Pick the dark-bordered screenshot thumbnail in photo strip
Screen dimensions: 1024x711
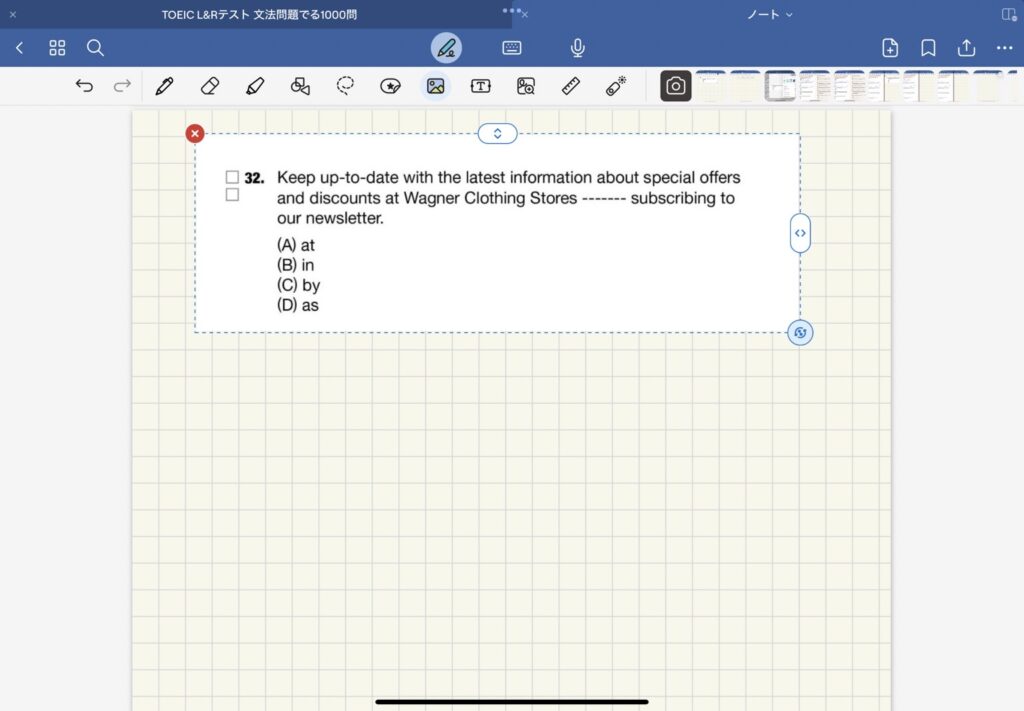click(780, 86)
